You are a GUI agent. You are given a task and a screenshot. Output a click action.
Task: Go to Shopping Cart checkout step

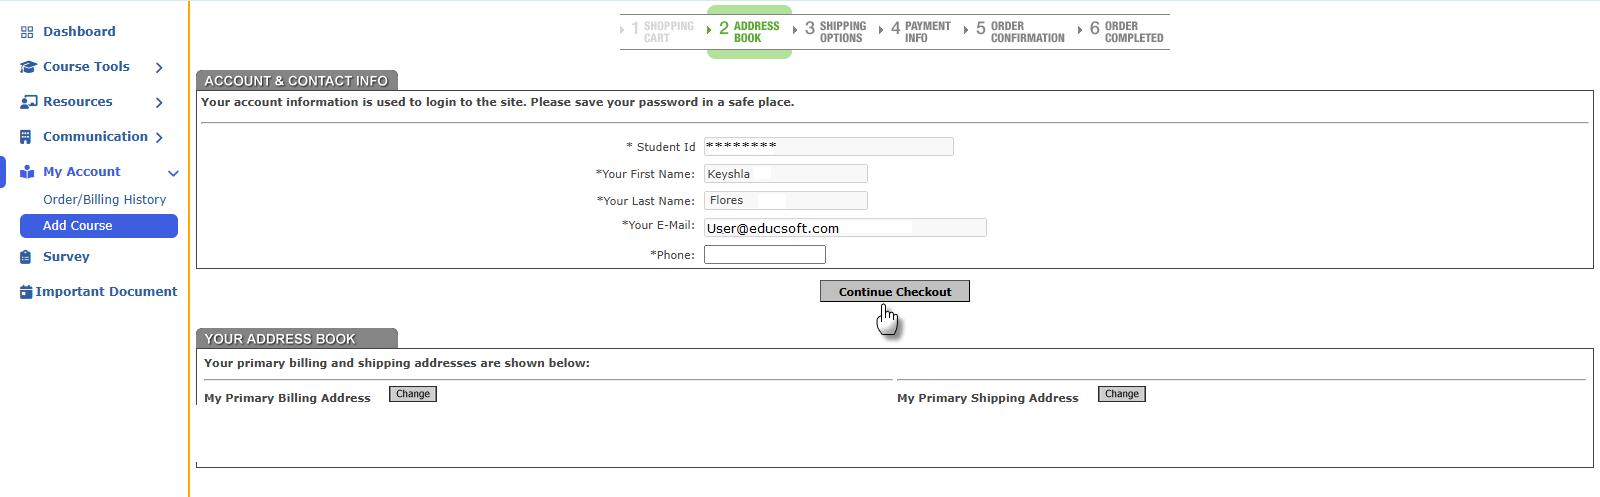[663, 32]
